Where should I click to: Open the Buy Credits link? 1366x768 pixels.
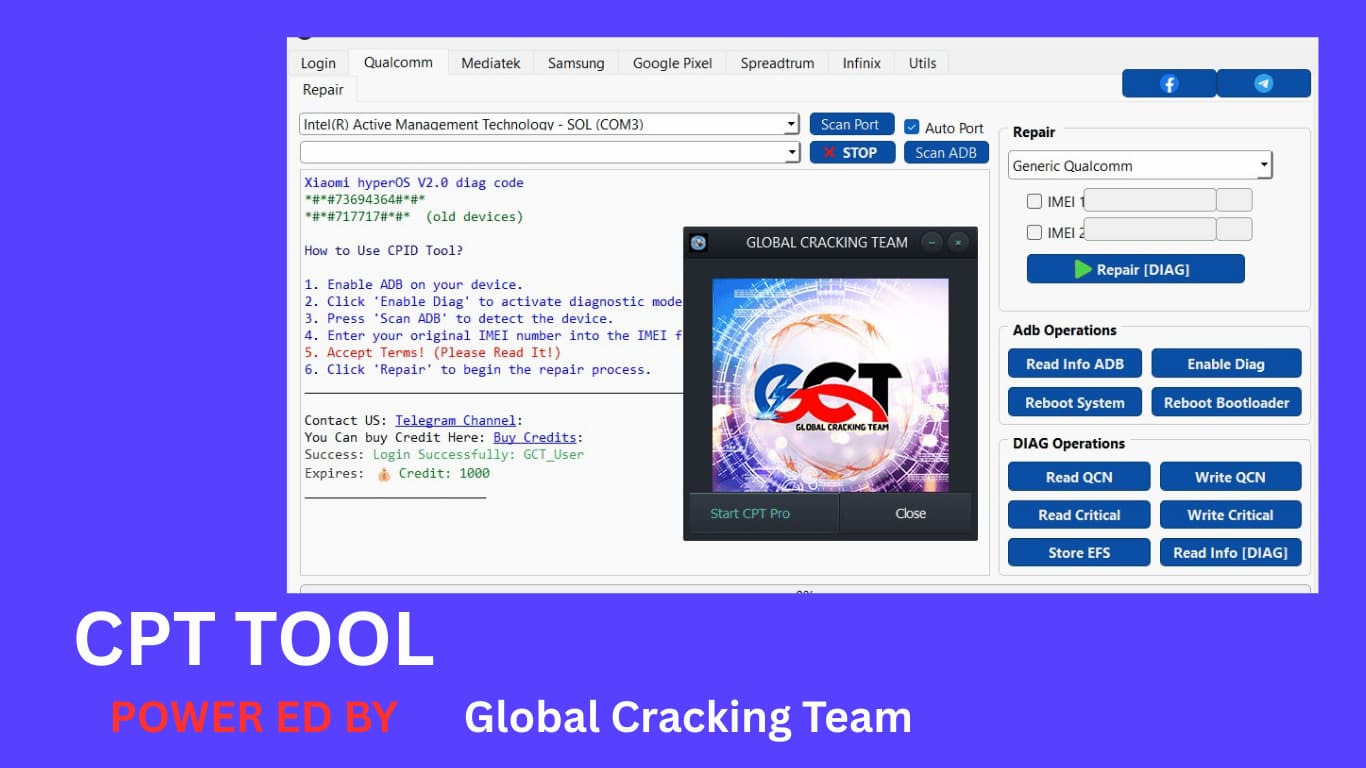point(534,437)
